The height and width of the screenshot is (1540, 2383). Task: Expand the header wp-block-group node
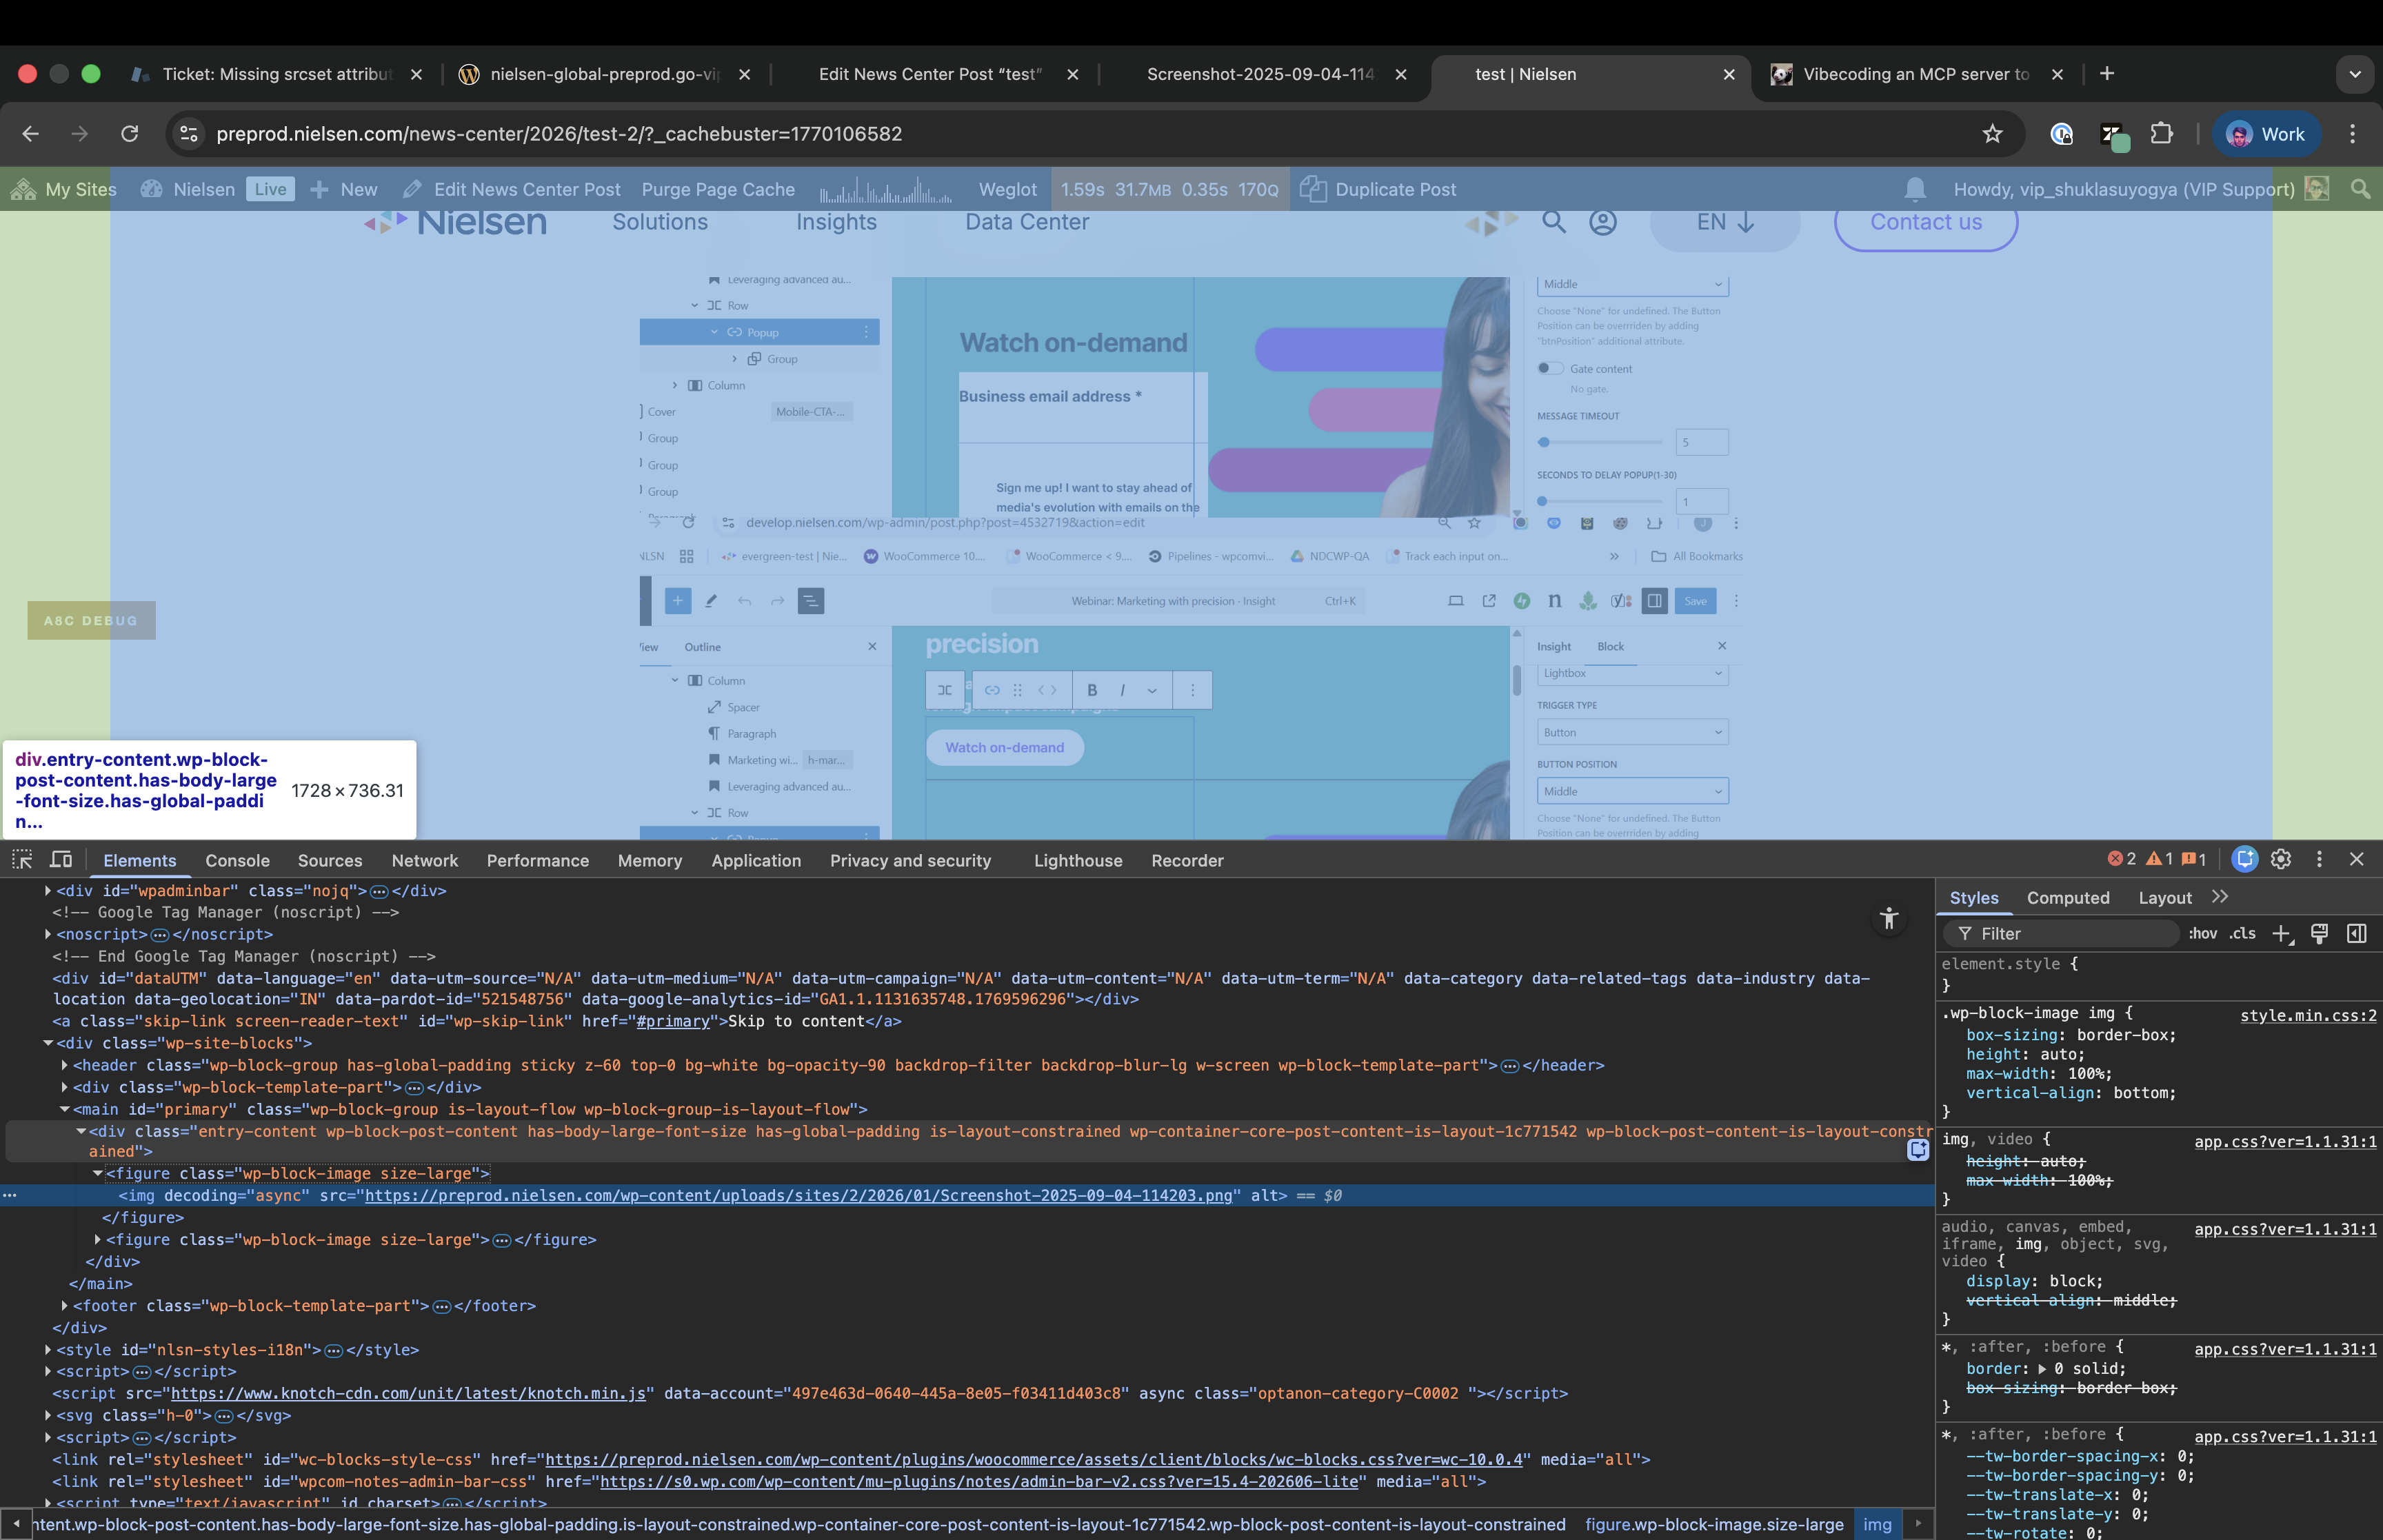coord(64,1065)
